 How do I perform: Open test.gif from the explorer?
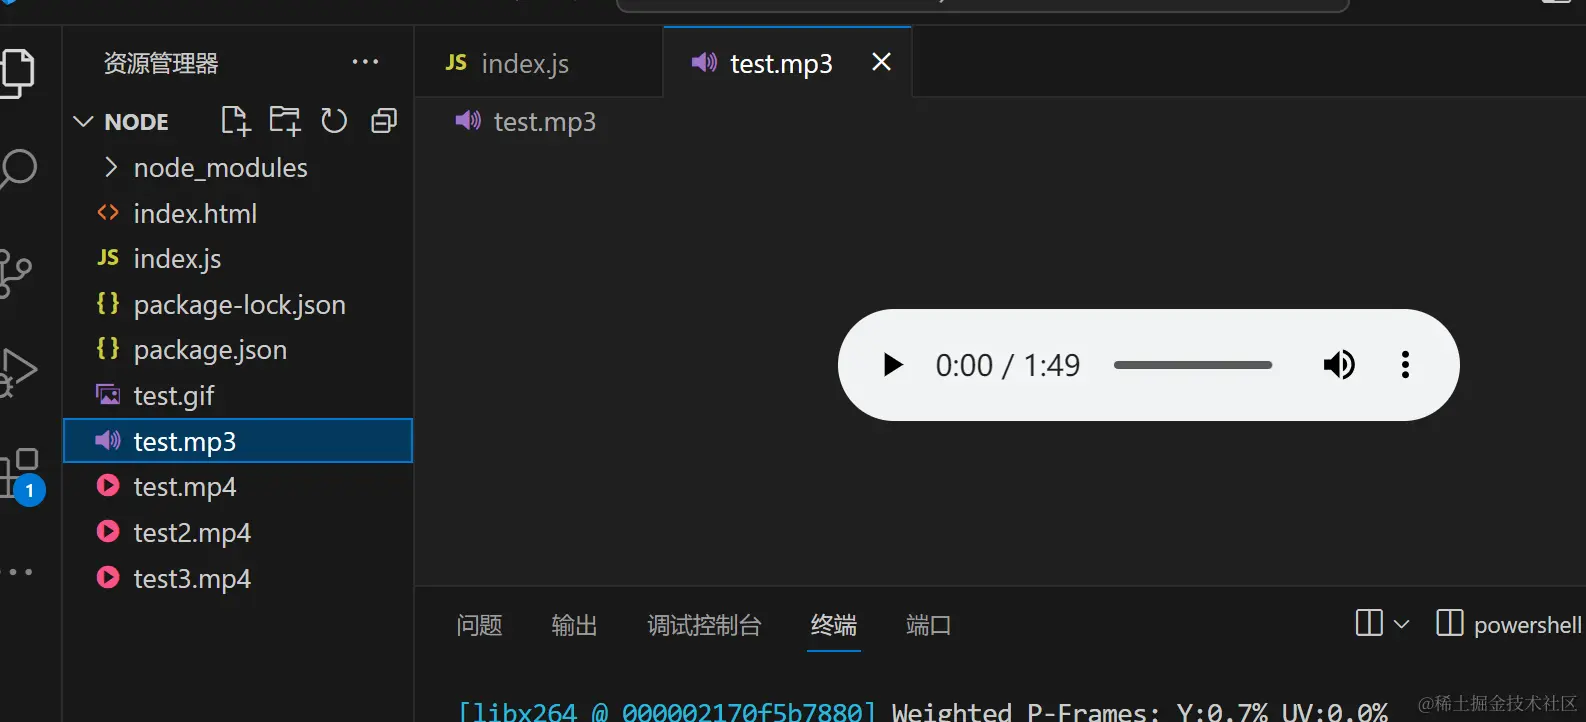tap(174, 396)
